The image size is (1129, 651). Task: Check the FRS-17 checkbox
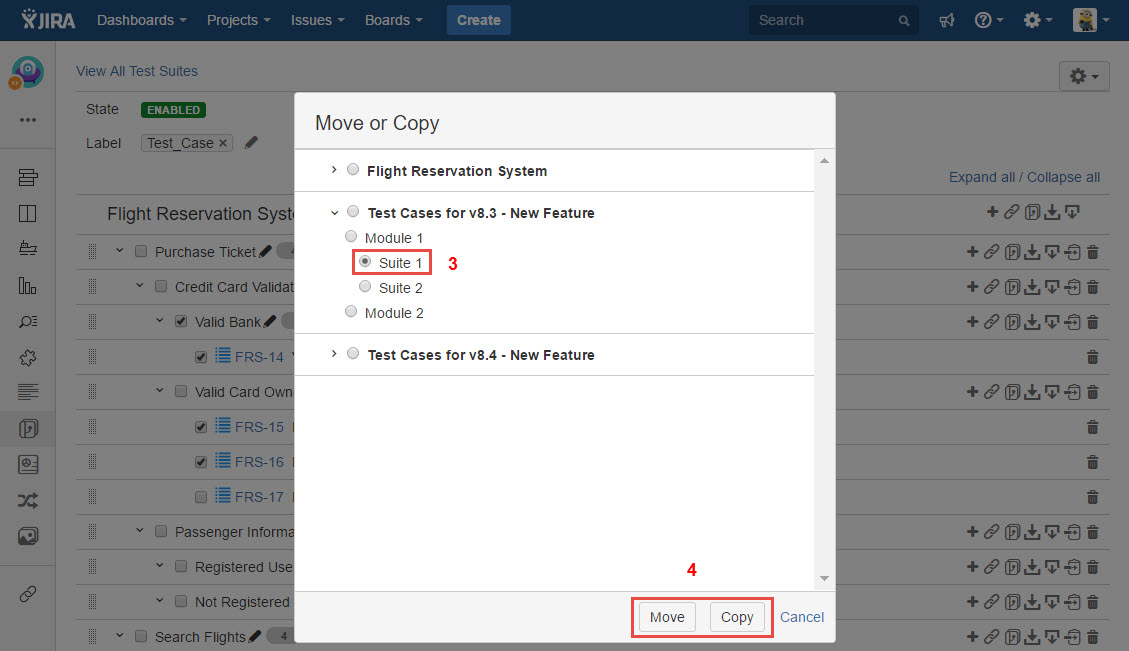pos(201,497)
